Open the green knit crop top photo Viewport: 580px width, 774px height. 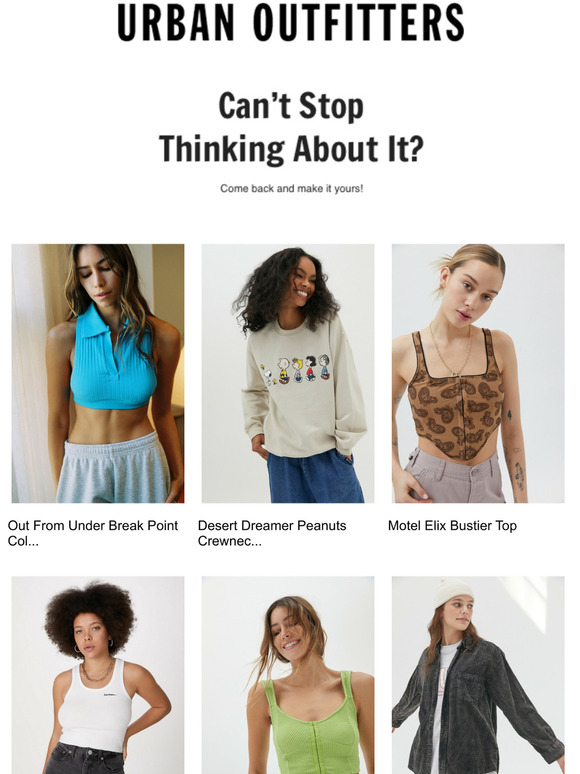pyautogui.click(x=288, y=675)
